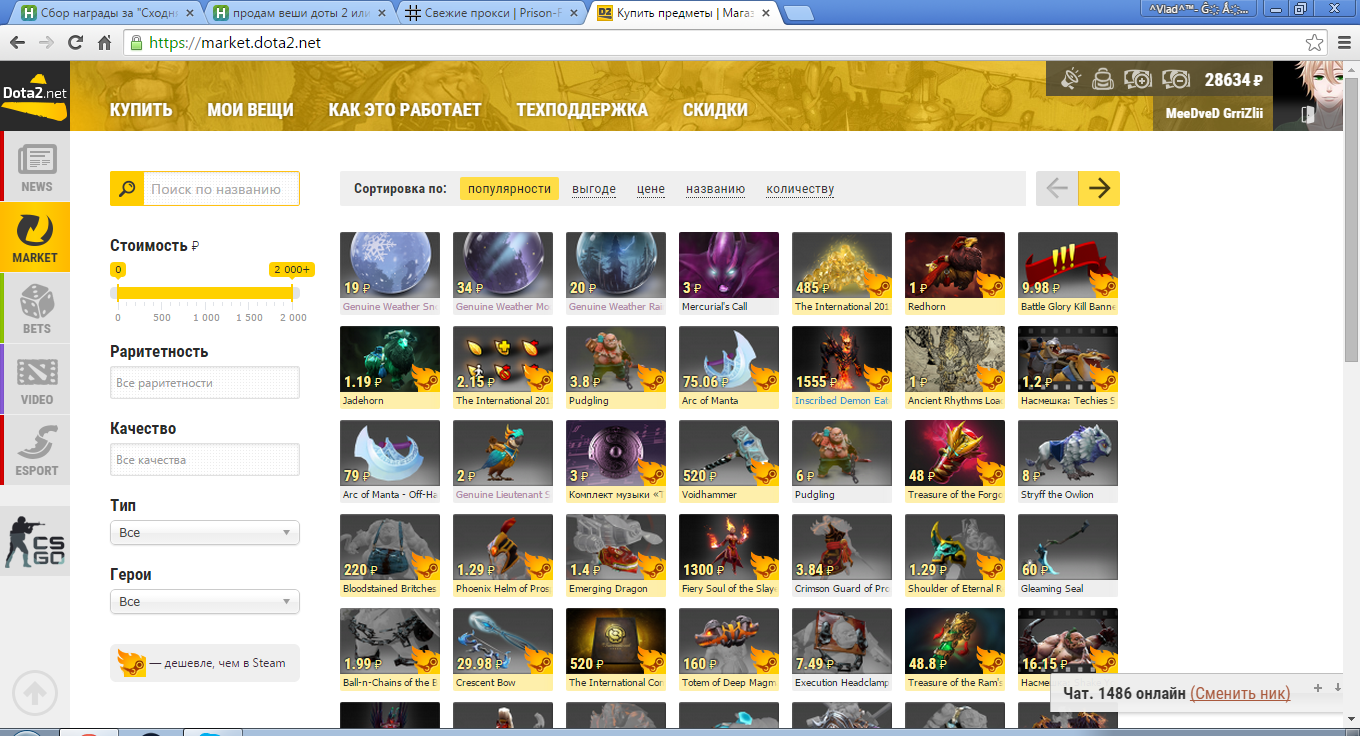This screenshot has width=1360, height=736.
Task: Open the Bloodstained Britches item
Action: (390, 555)
